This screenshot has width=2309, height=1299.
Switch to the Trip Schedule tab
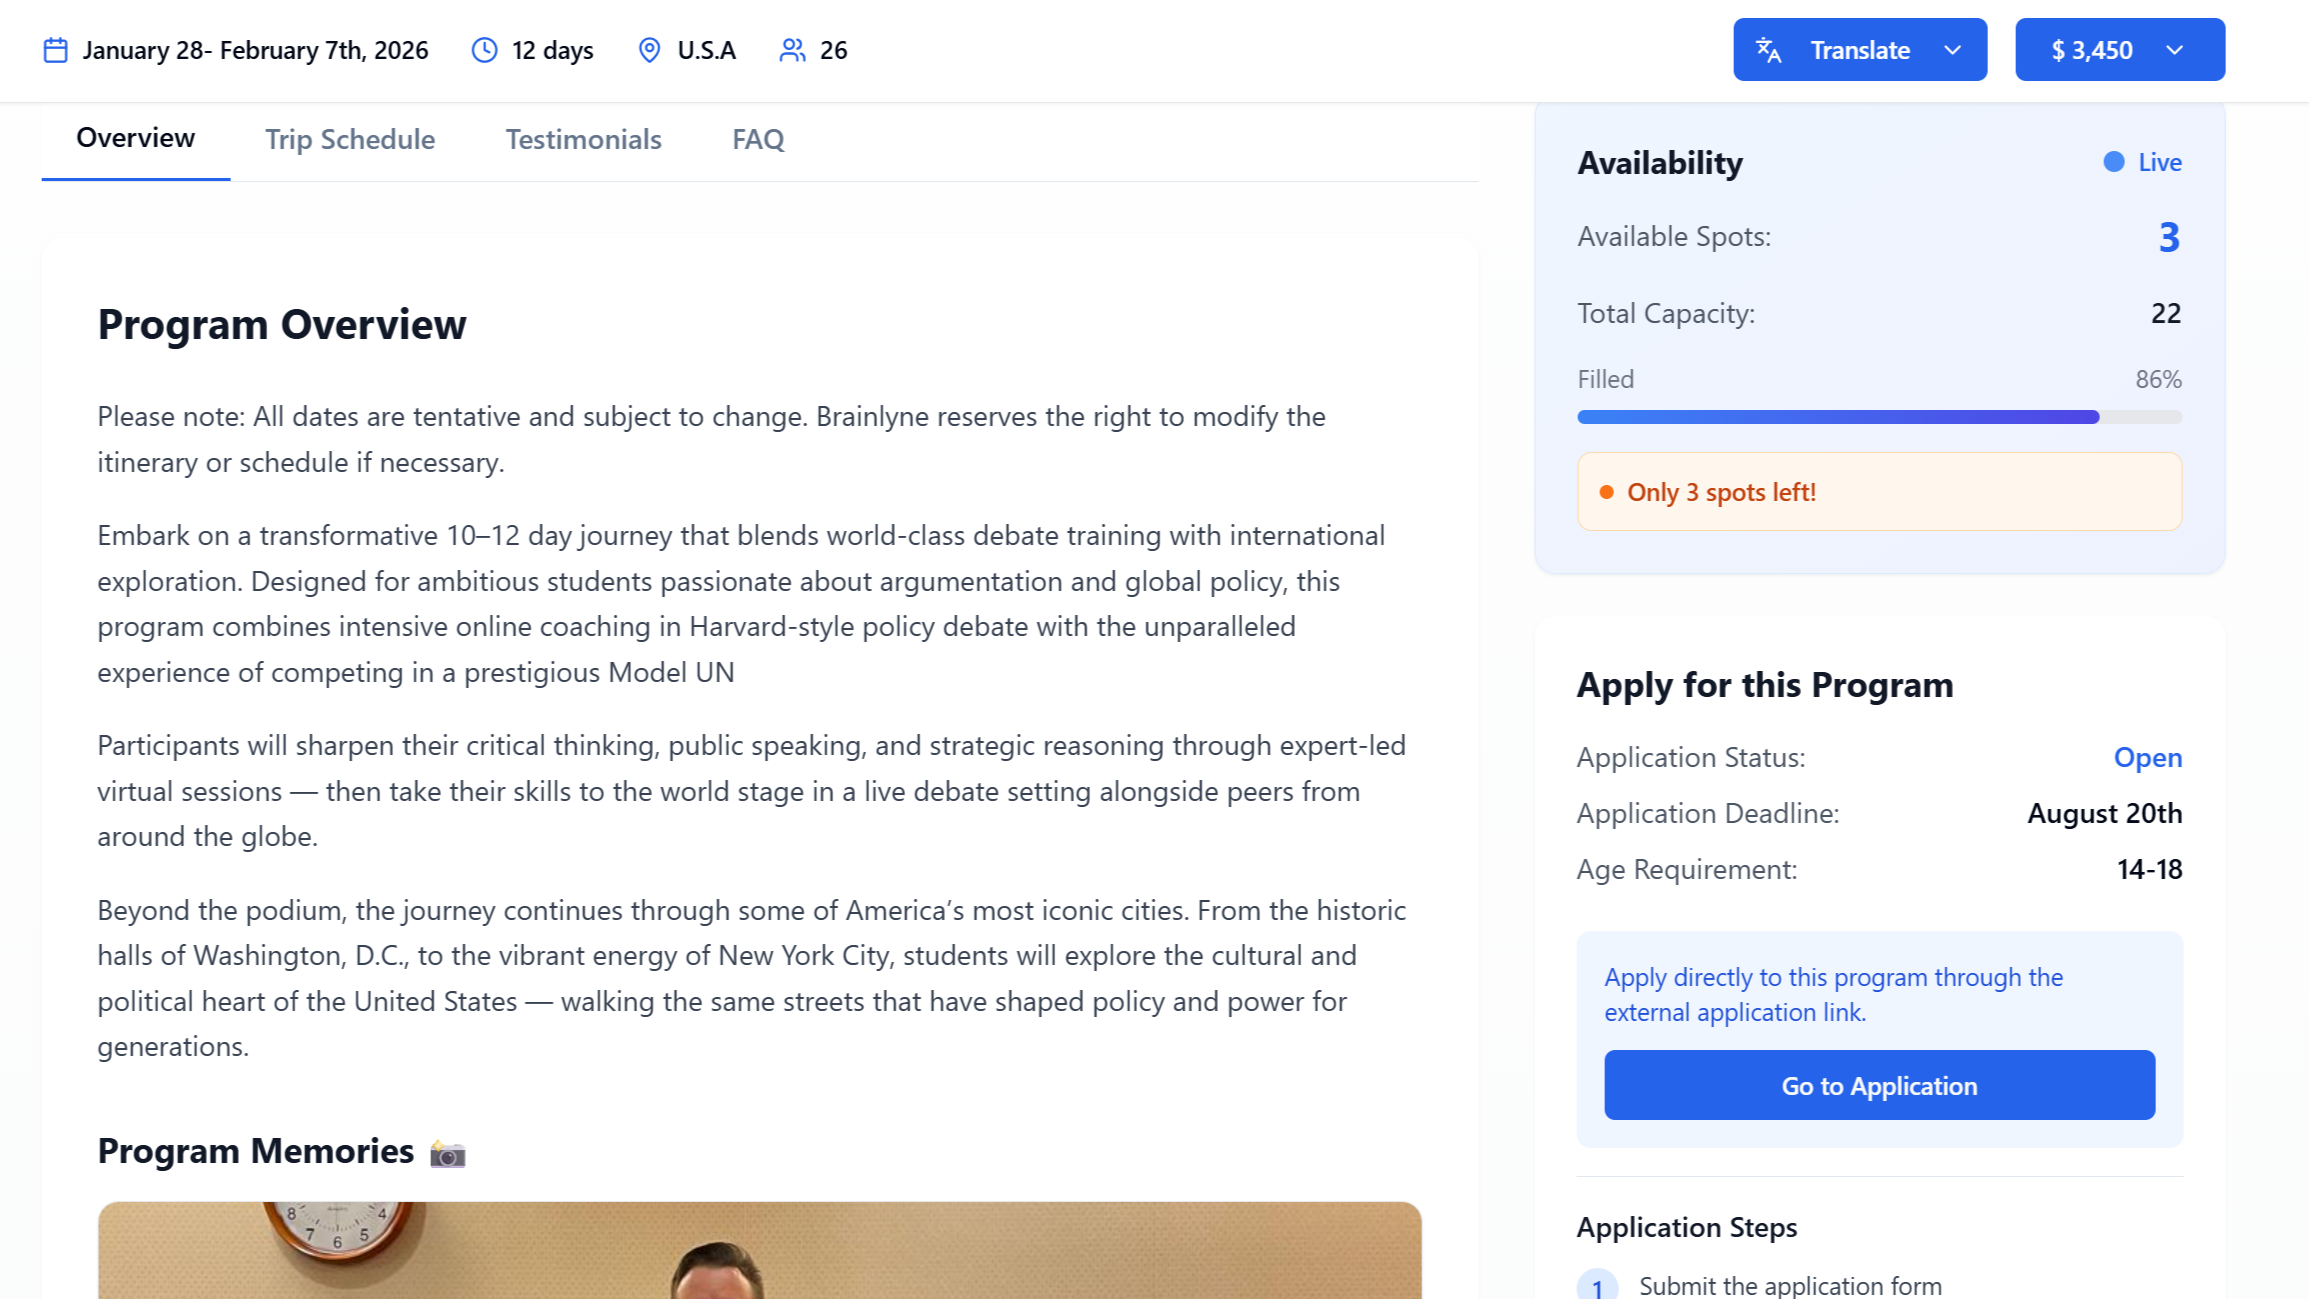[350, 140]
